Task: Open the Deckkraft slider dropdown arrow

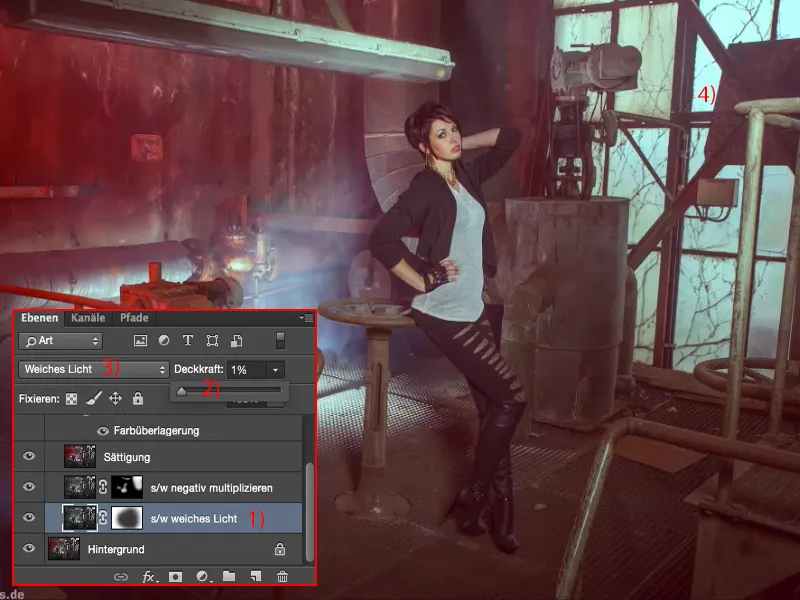Action: point(276,370)
